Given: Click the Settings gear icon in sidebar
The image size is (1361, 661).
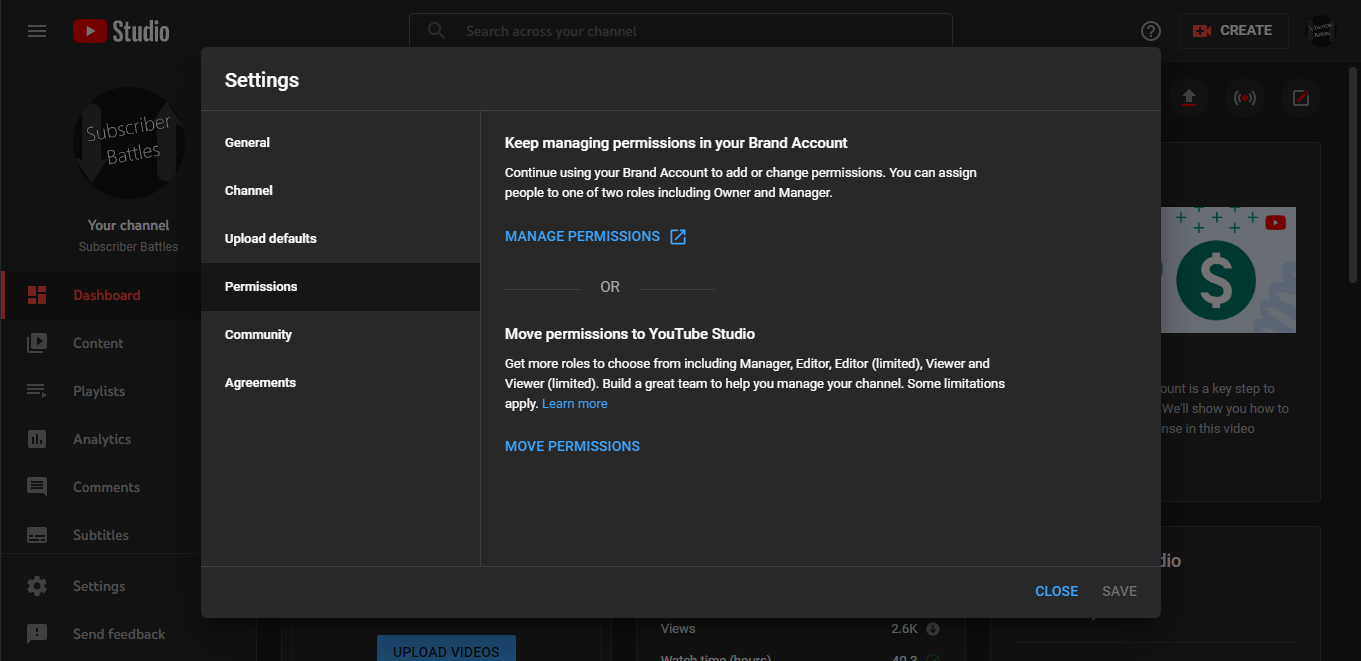Looking at the screenshot, I should 37,586.
